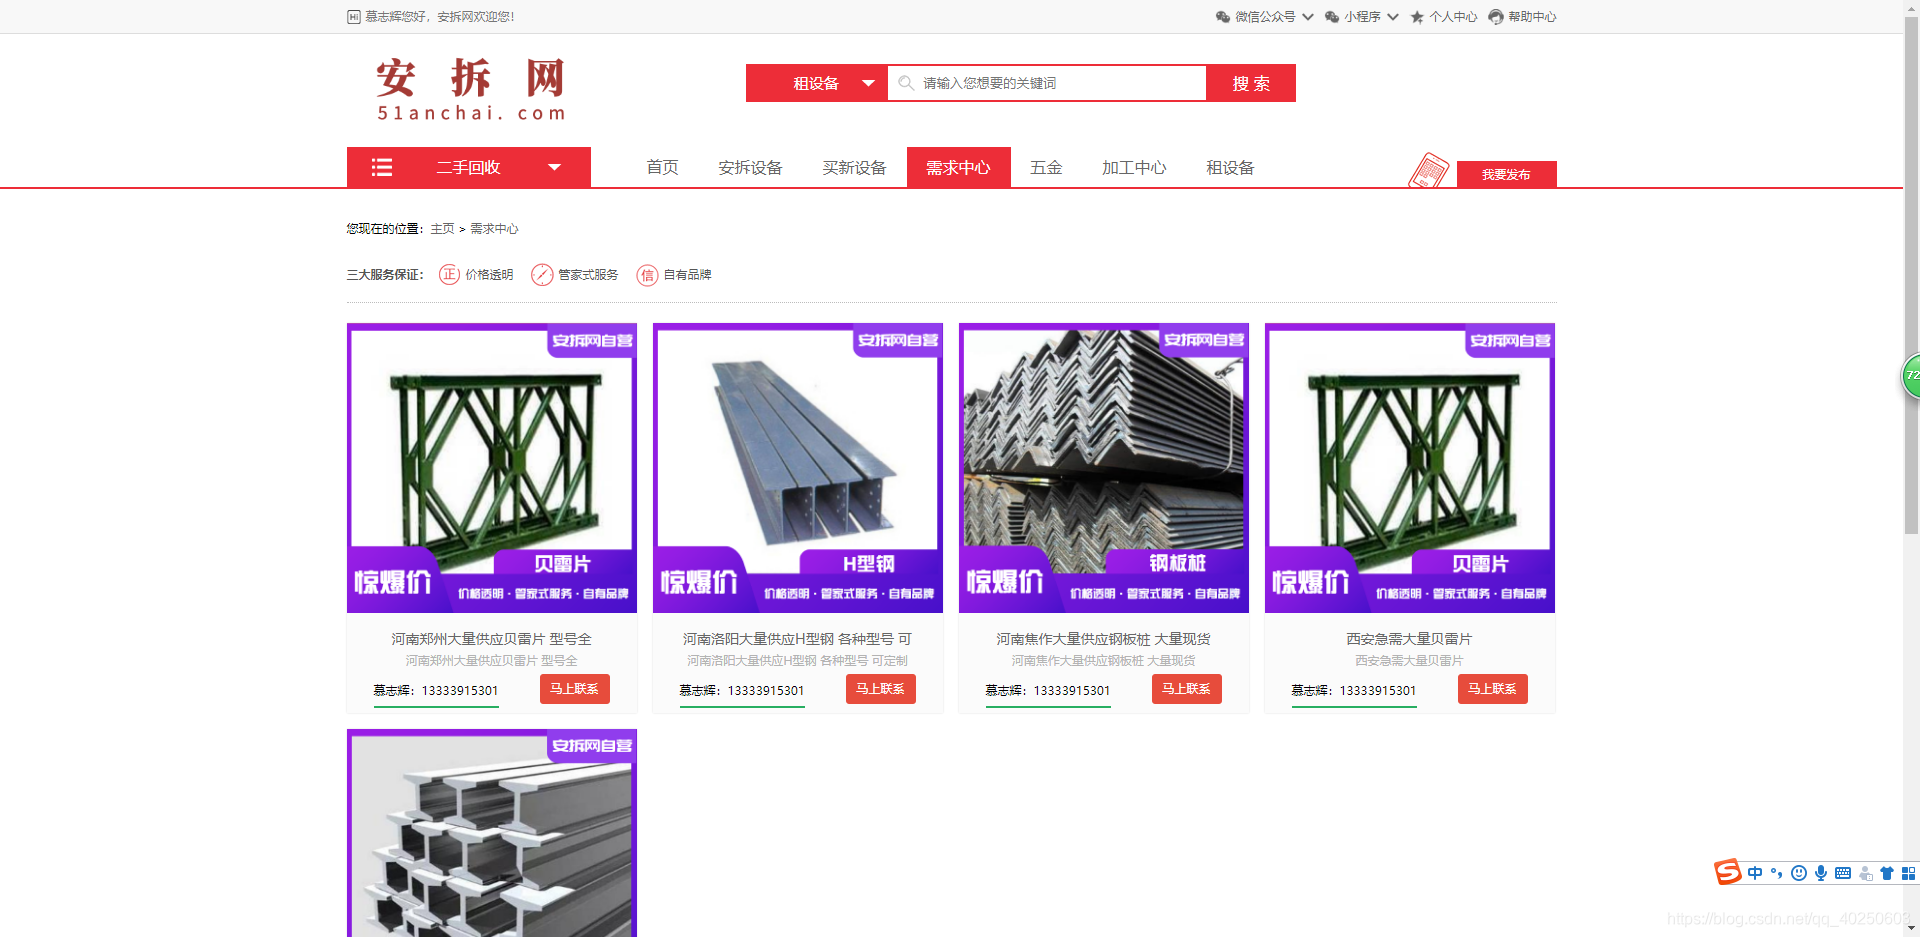Open the 个人中心 link
Screen dimensions: 1920x937
click(x=1453, y=17)
